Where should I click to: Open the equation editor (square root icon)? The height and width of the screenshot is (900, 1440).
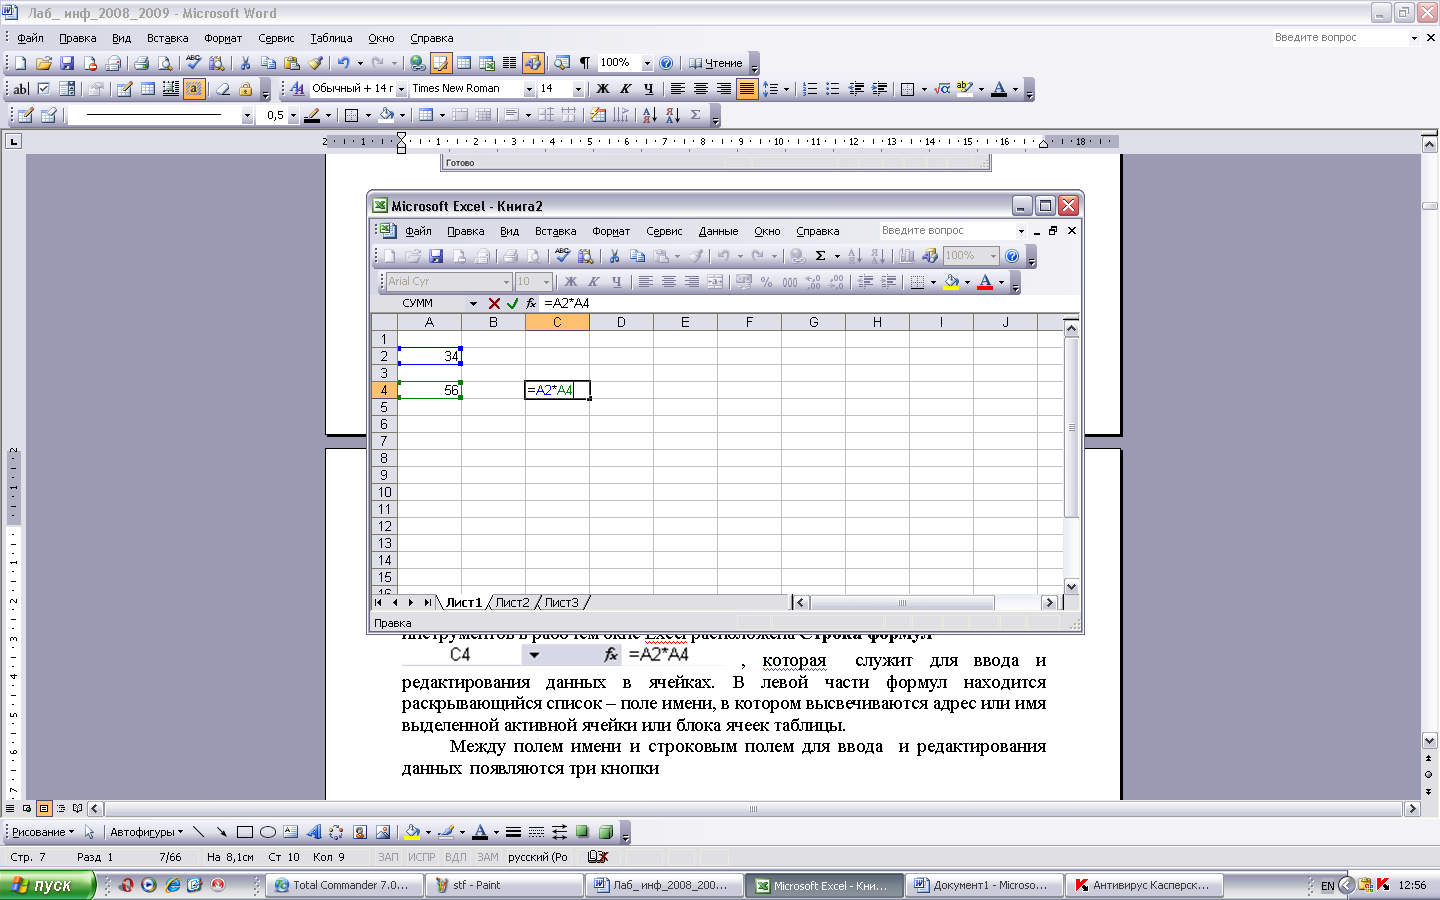point(942,89)
